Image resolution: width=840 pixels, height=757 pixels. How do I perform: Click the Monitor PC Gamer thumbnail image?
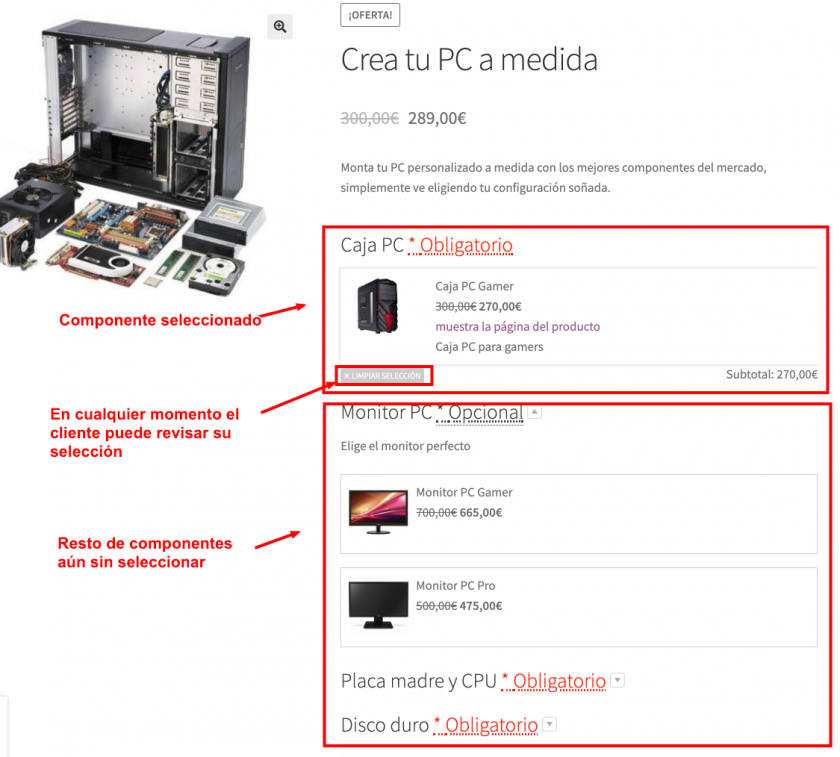pyautogui.click(x=378, y=512)
